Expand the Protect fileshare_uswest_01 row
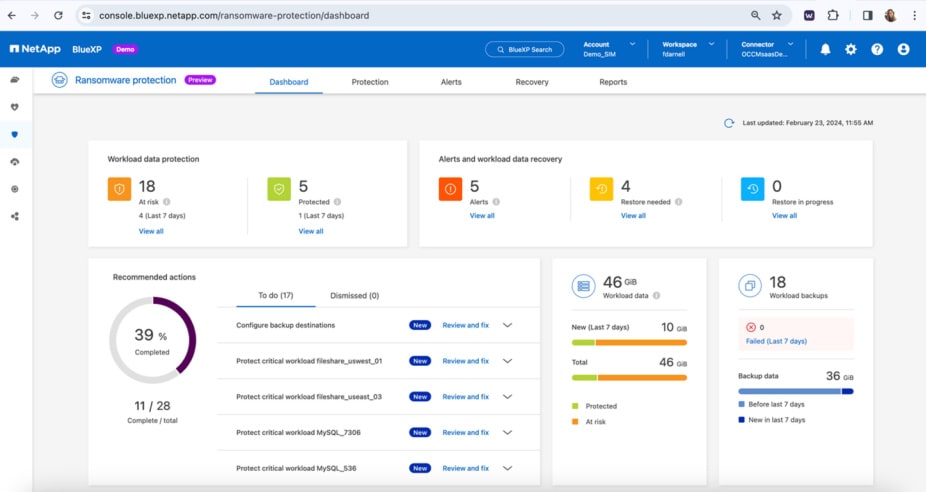Screen dimensions: 926x492 click(x=507, y=361)
